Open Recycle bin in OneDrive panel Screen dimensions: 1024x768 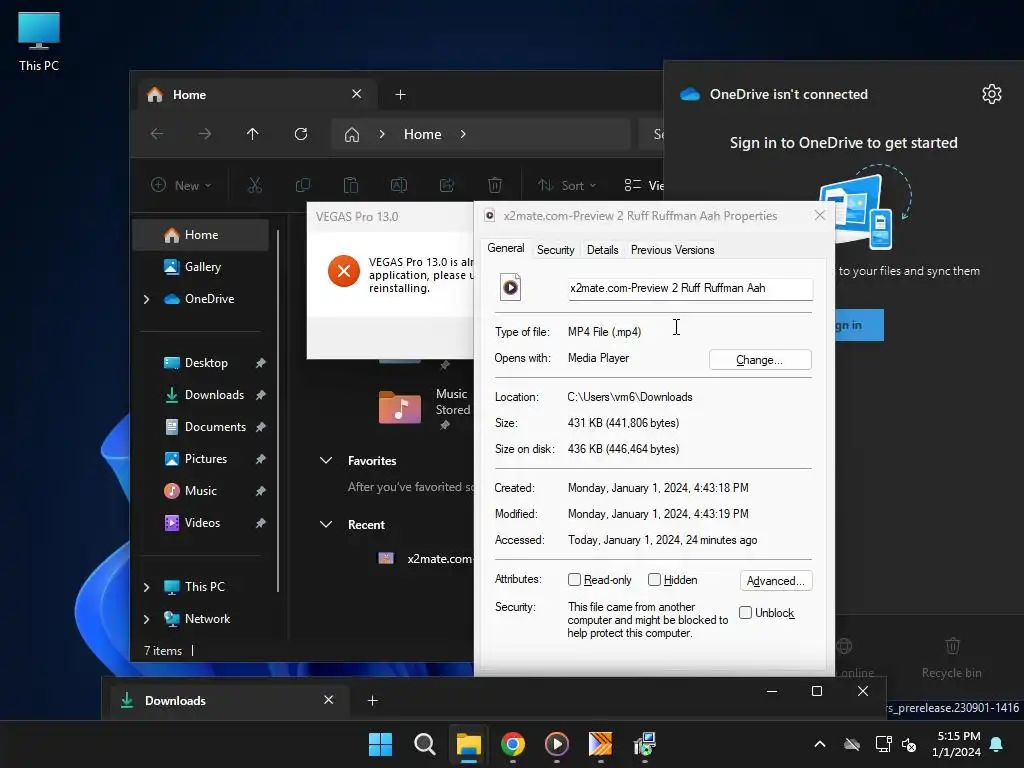pos(952,658)
